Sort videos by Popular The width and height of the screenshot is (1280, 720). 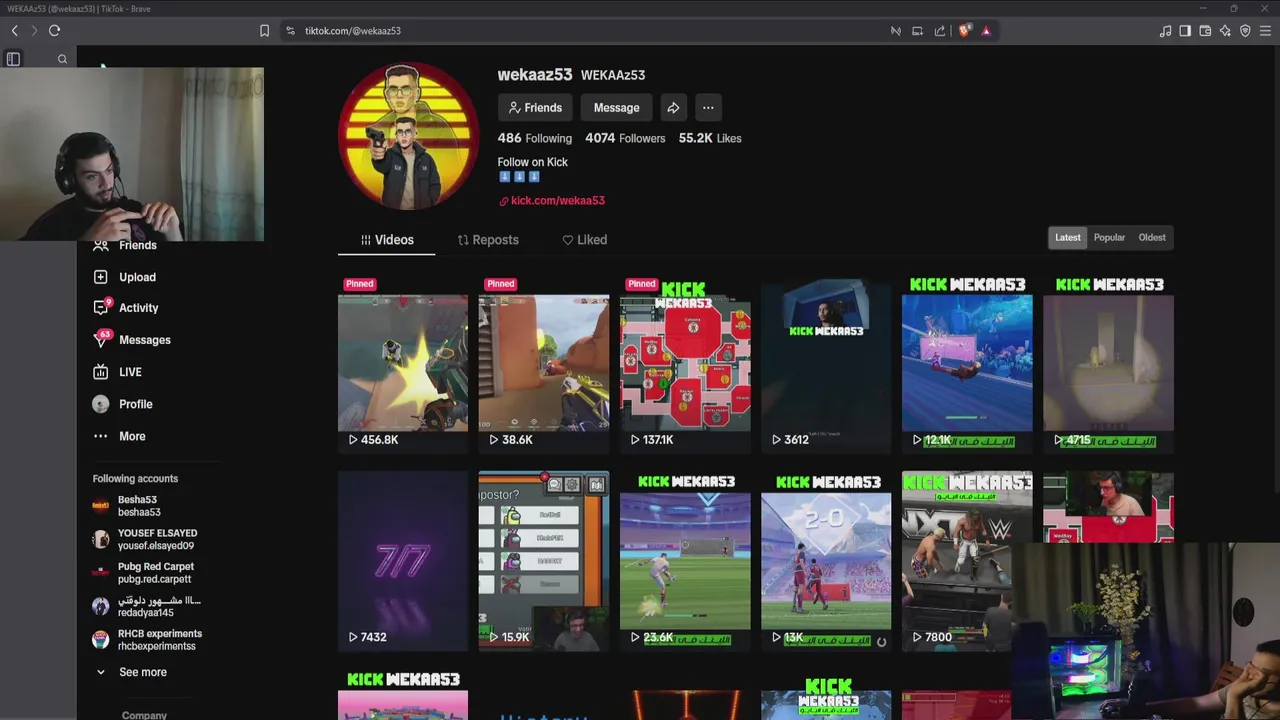pyautogui.click(x=1109, y=238)
